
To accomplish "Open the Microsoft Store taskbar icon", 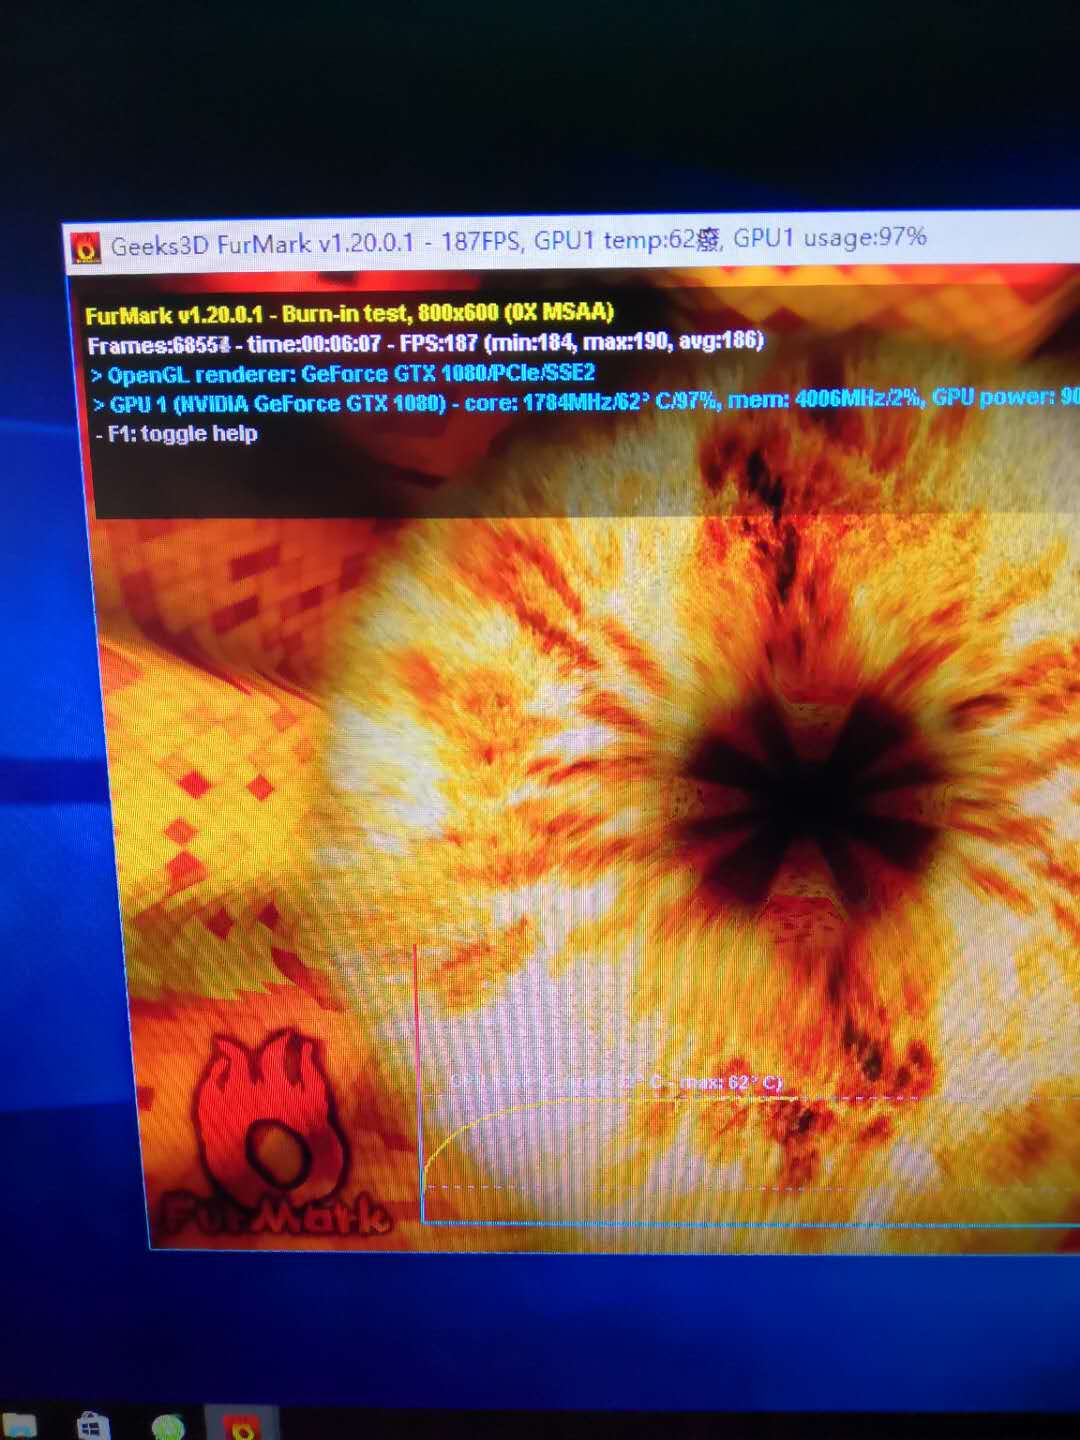I will coord(94,1426).
